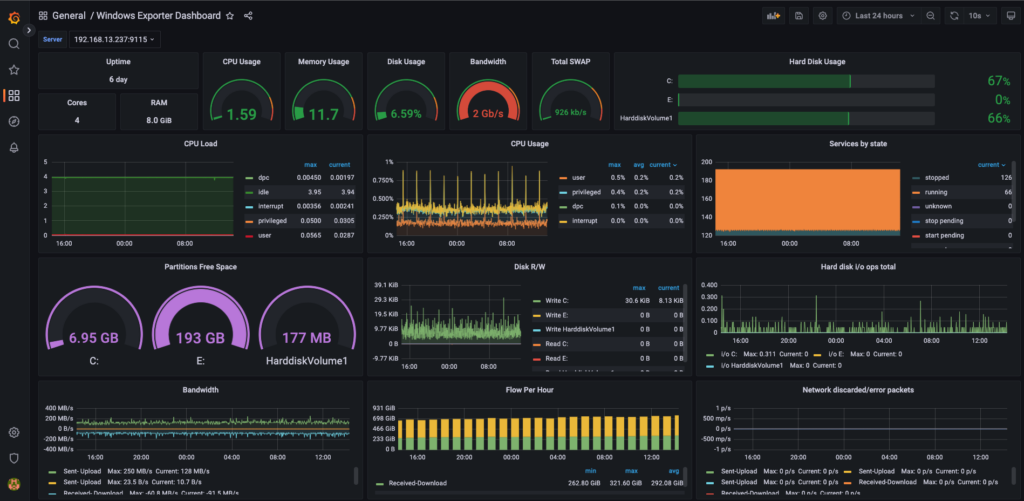The width and height of the screenshot is (1024, 501).
Task: Open the Server Admin shield icon
Action: coord(14,459)
